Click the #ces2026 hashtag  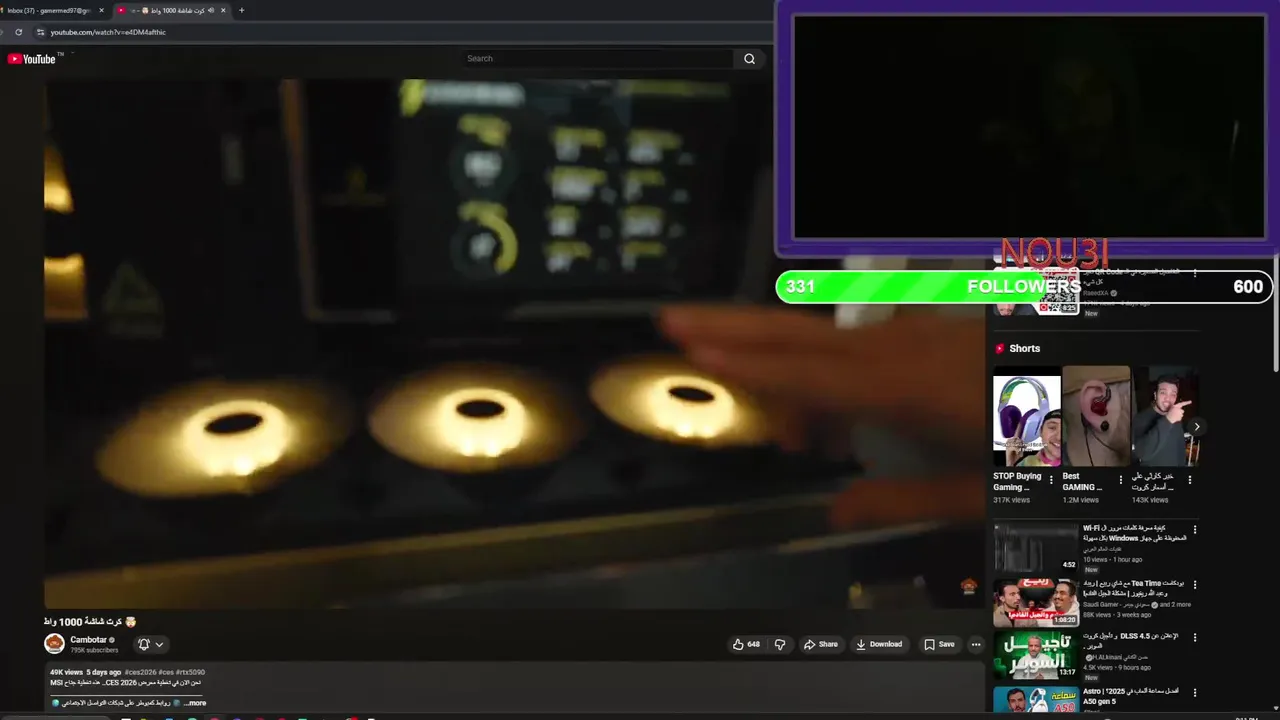point(141,672)
